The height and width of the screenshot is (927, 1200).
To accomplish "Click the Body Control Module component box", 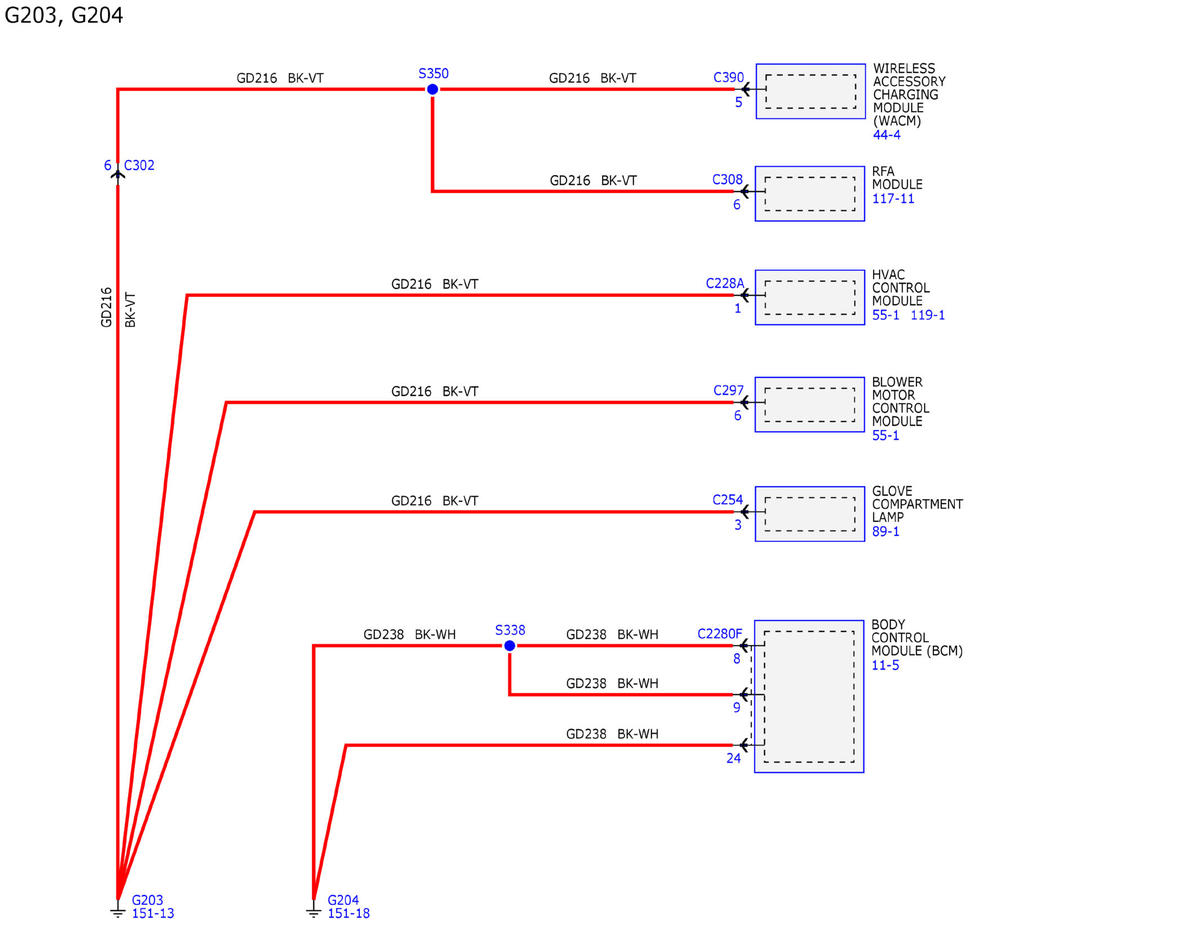I will [809, 696].
